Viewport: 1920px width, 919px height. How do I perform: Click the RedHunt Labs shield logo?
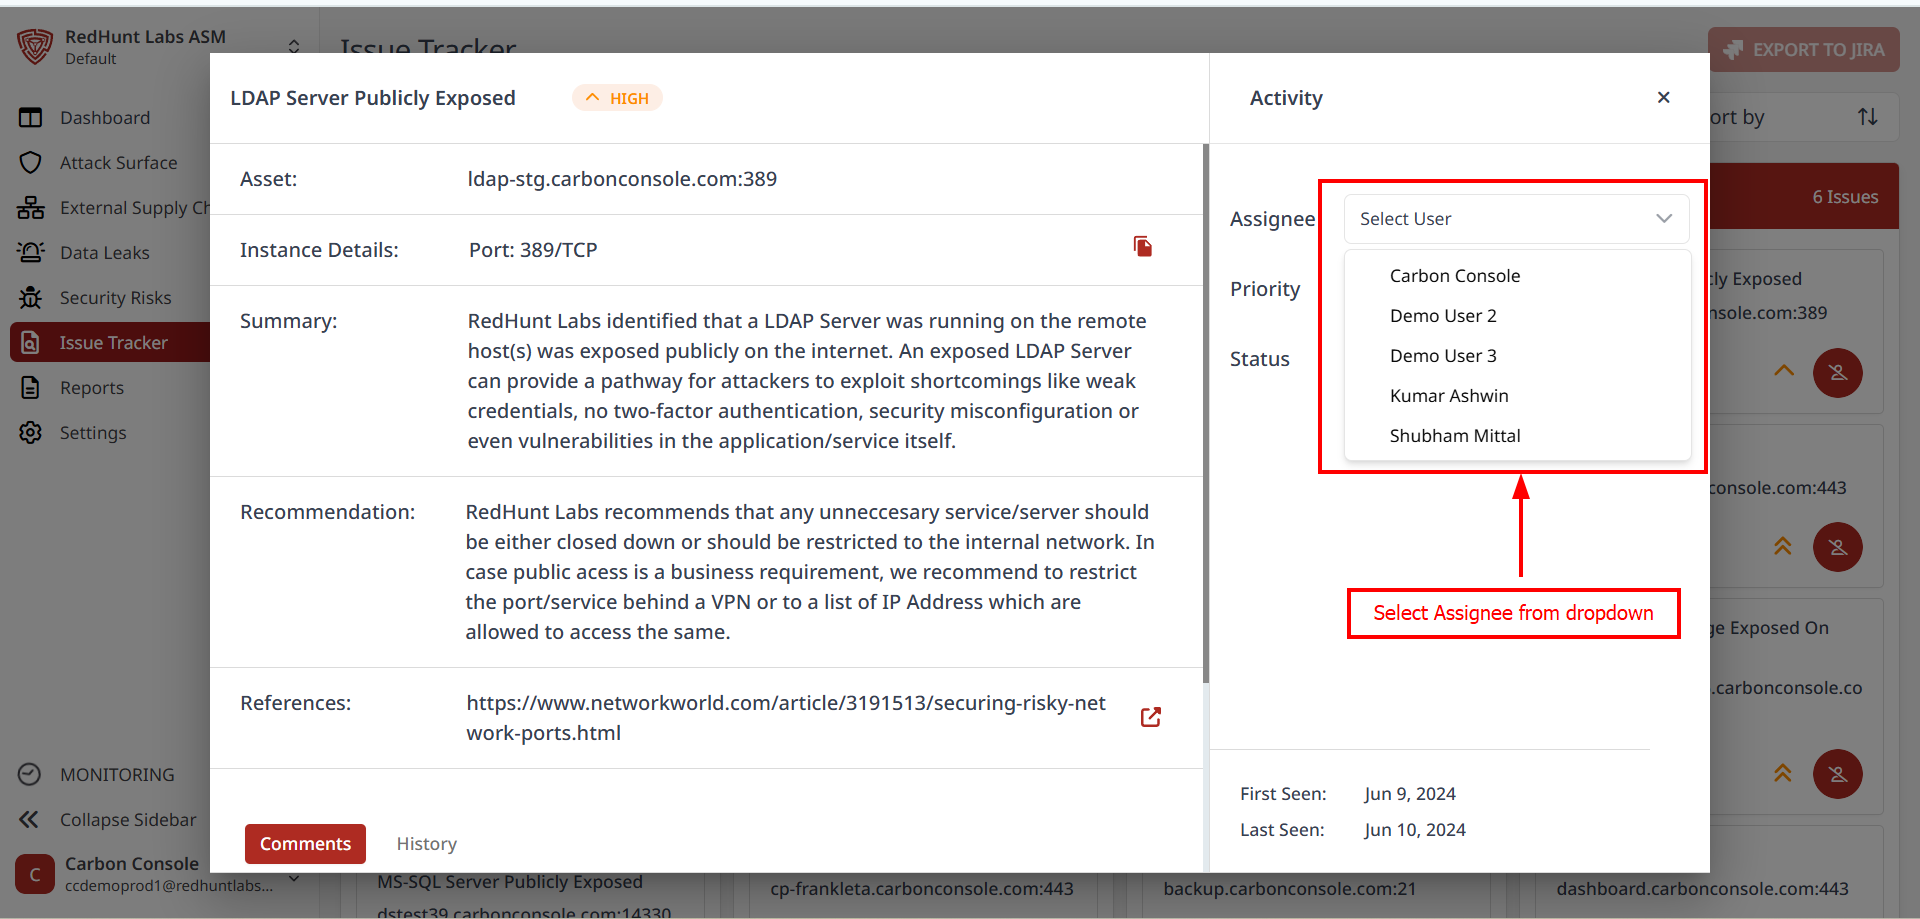35,46
